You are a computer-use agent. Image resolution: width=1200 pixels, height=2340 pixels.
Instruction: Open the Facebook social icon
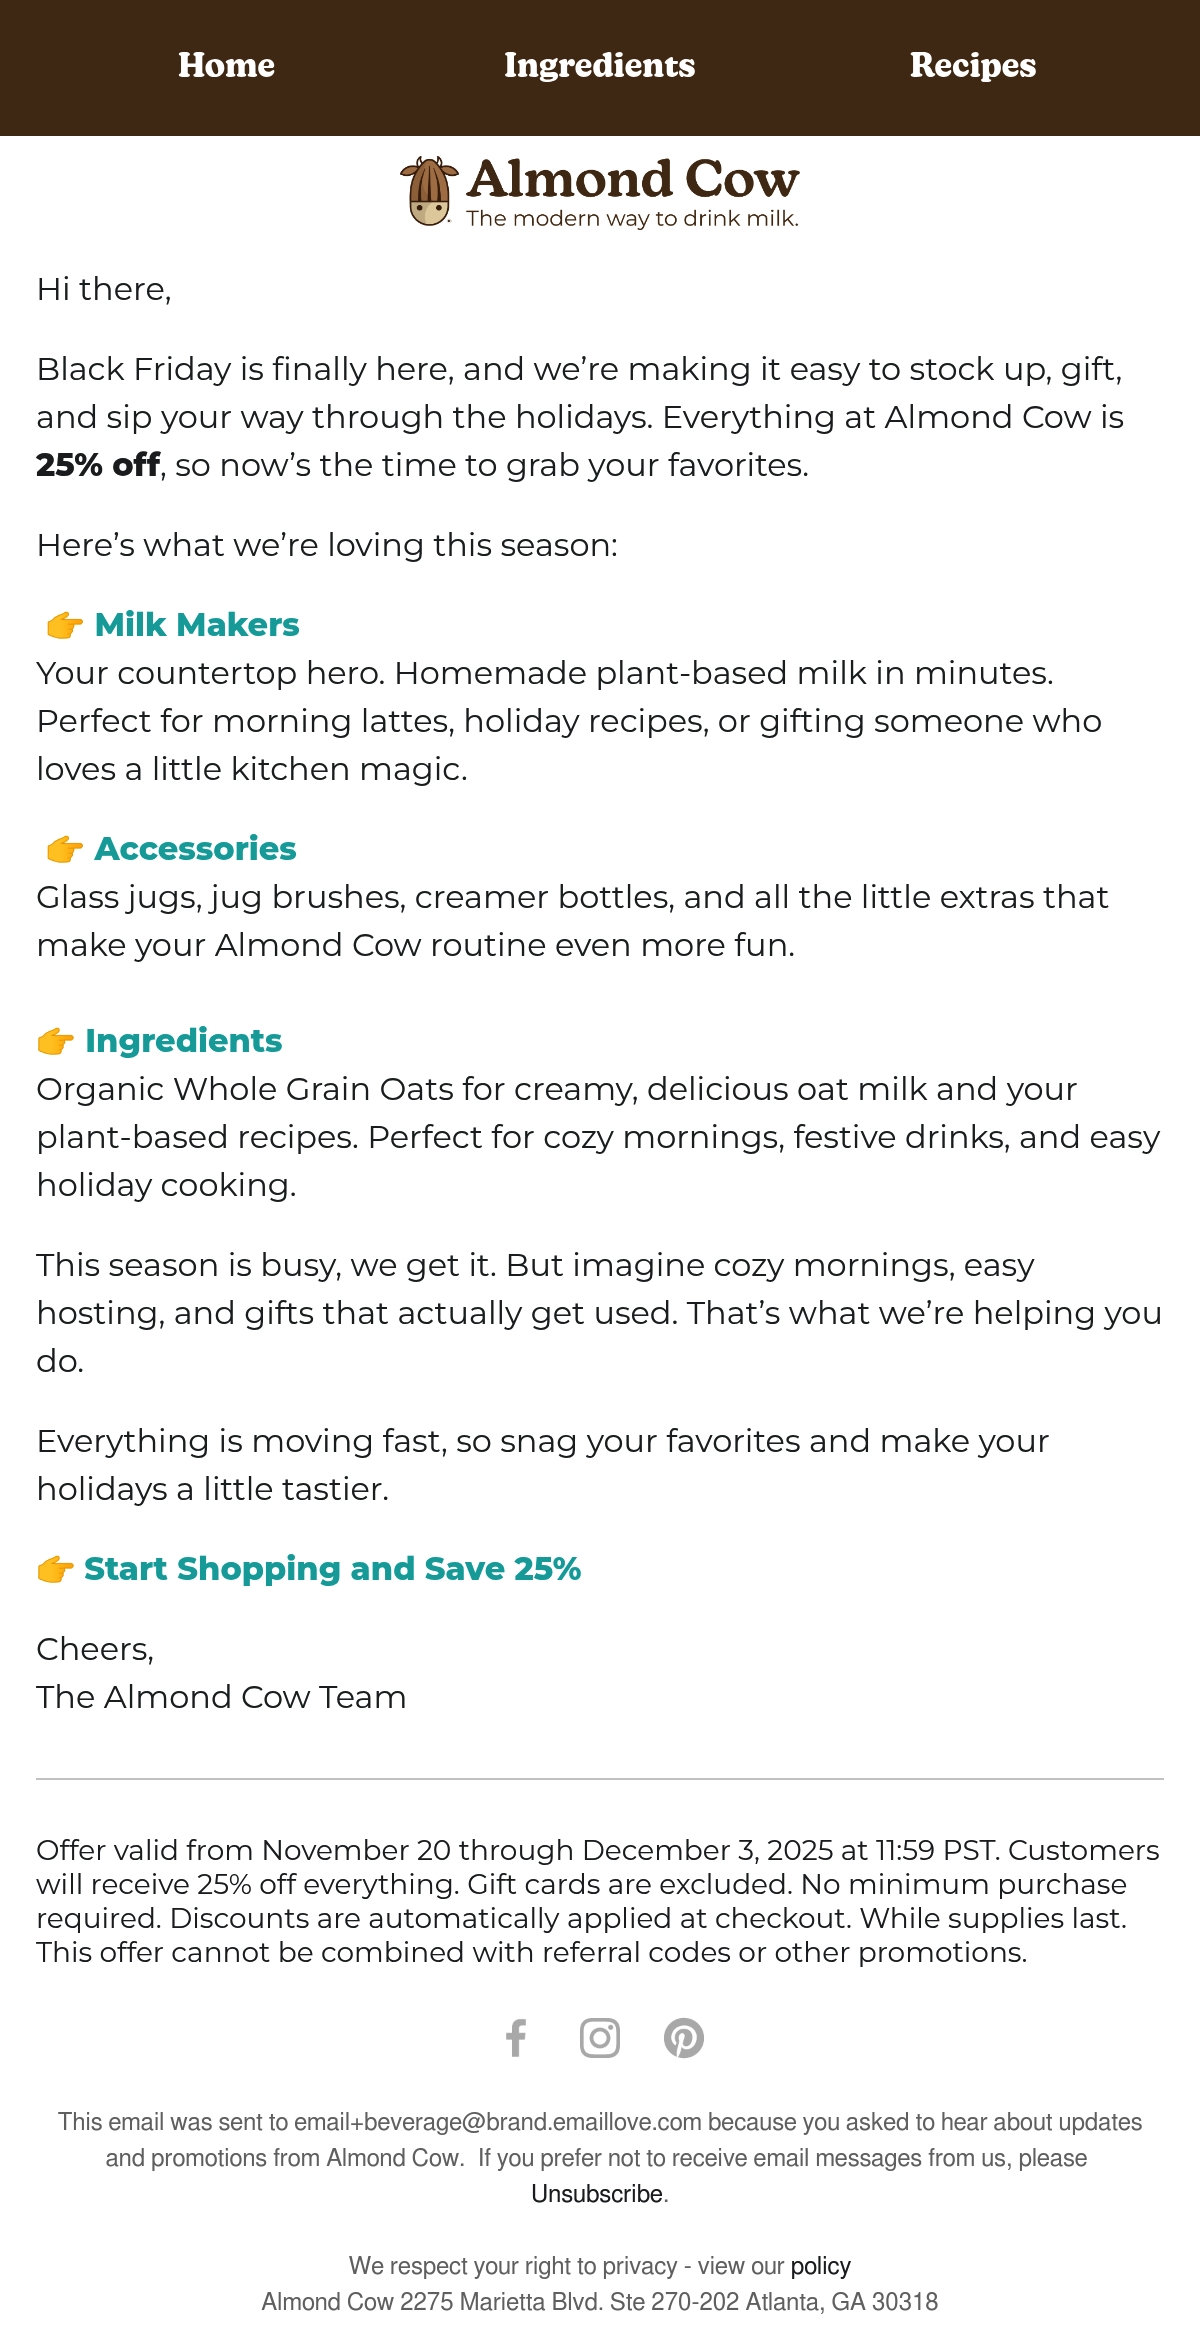516,2038
